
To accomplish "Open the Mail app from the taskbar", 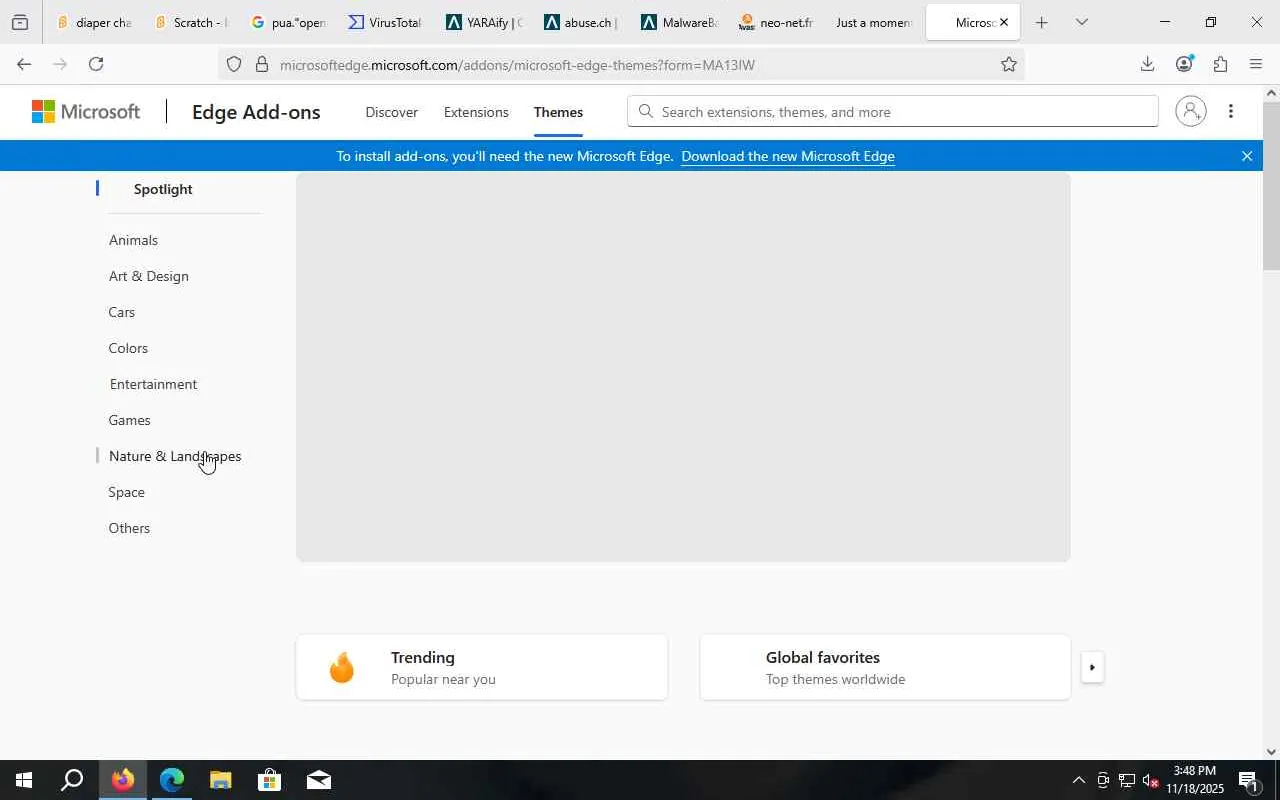I will click(319, 780).
